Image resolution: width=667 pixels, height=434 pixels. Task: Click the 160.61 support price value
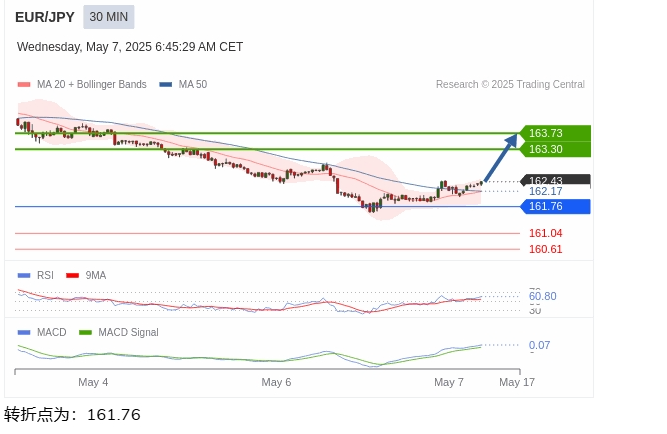(545, 249)
